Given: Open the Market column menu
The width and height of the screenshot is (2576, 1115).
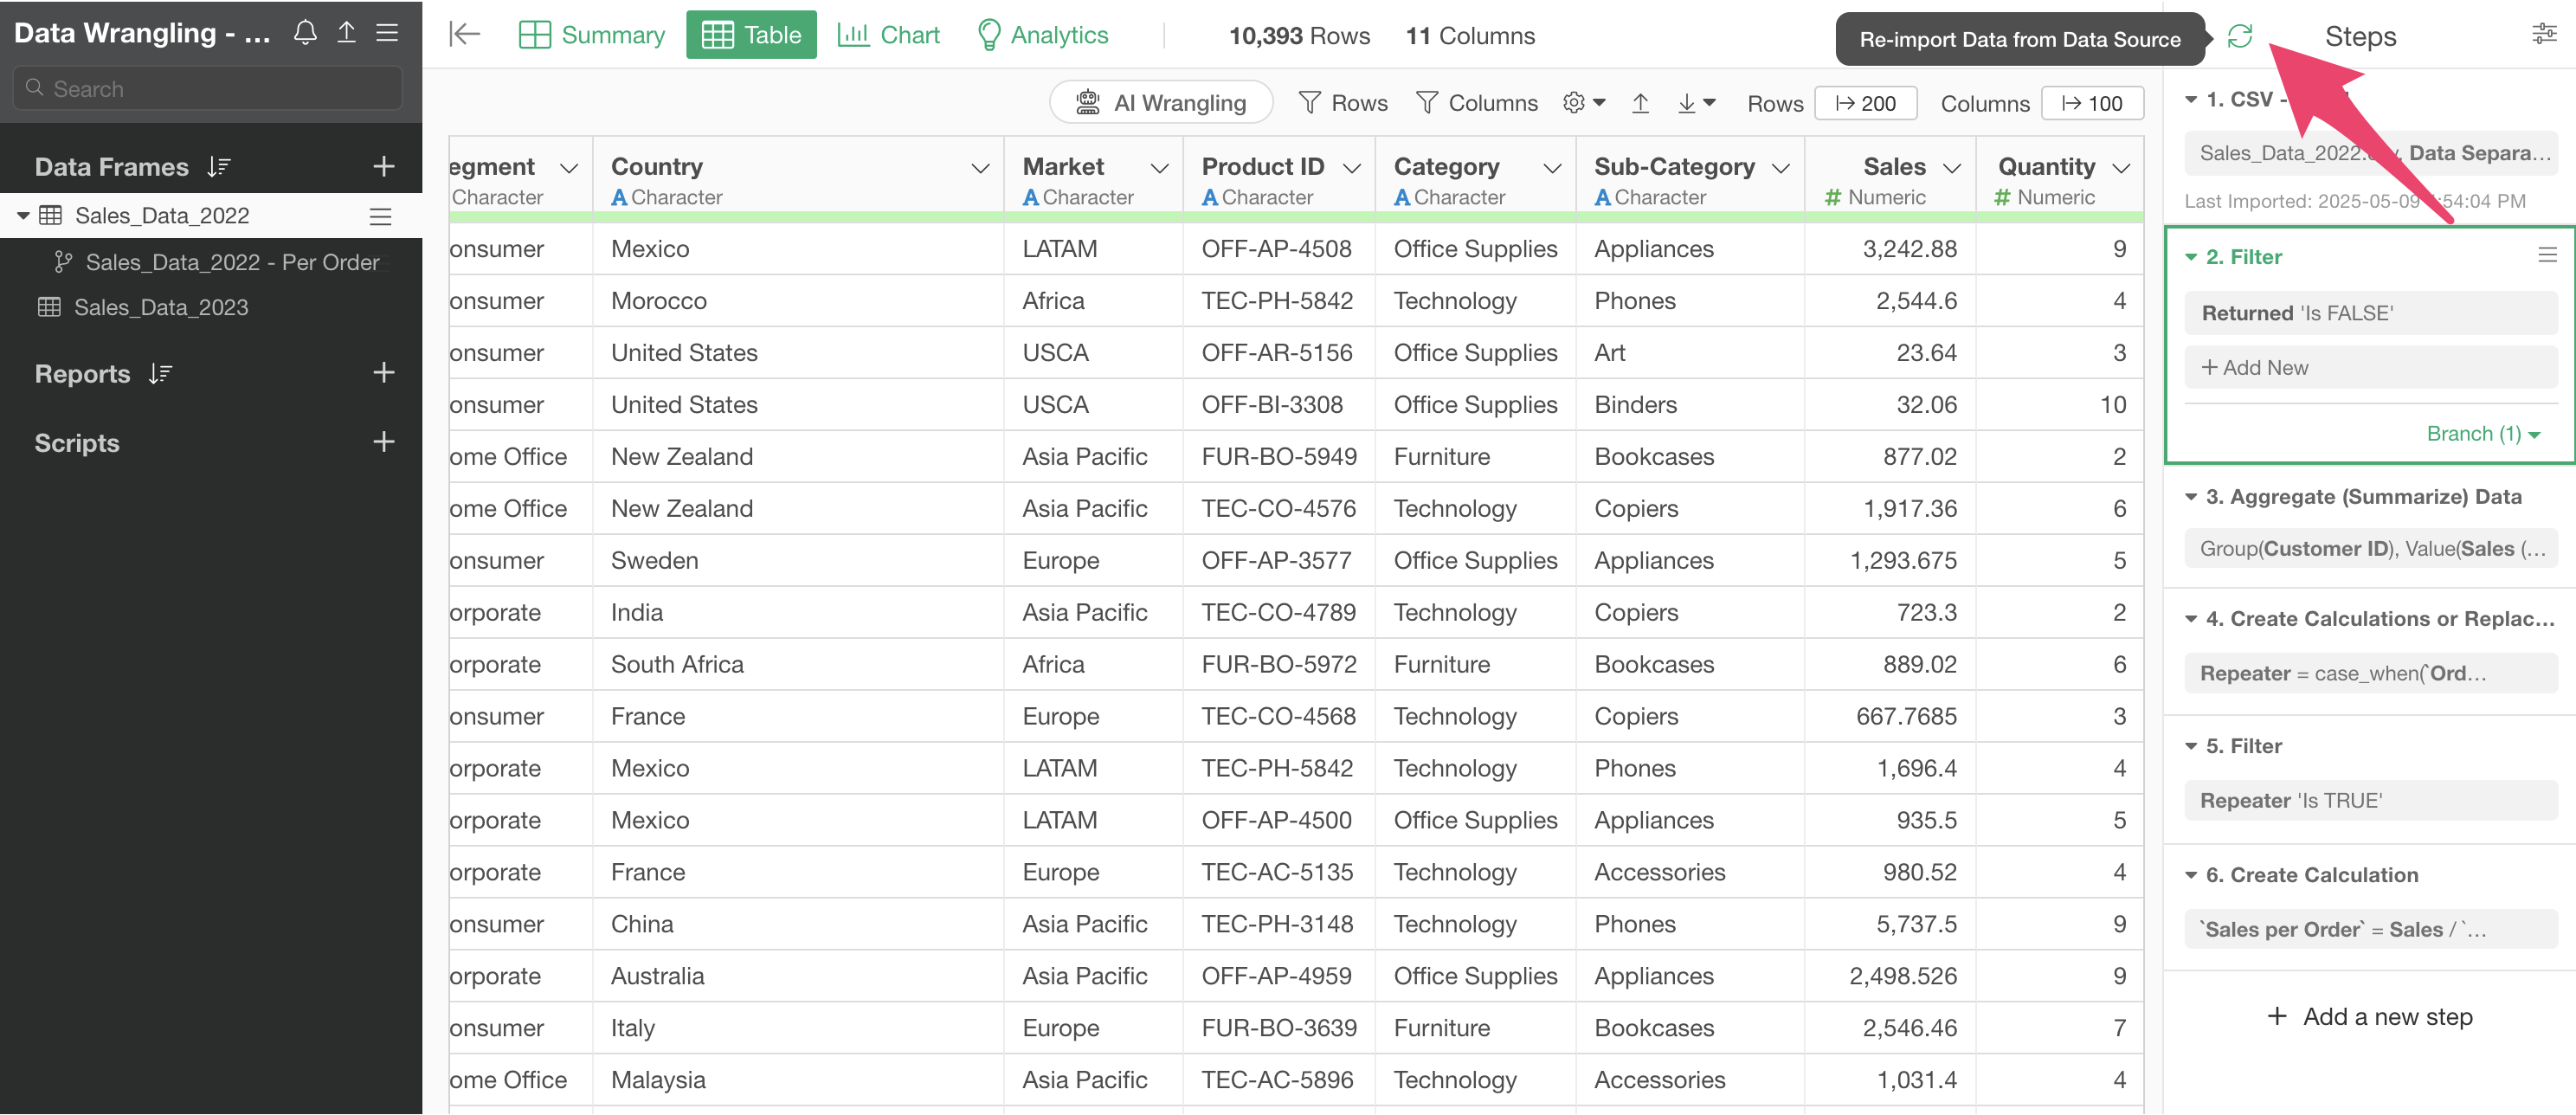Looking at the screenshot, I should coord(1159,168).
